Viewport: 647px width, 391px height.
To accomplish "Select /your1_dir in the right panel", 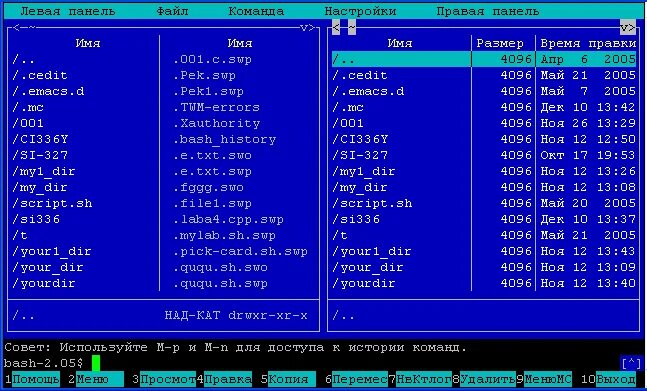I will coord(372,252).
